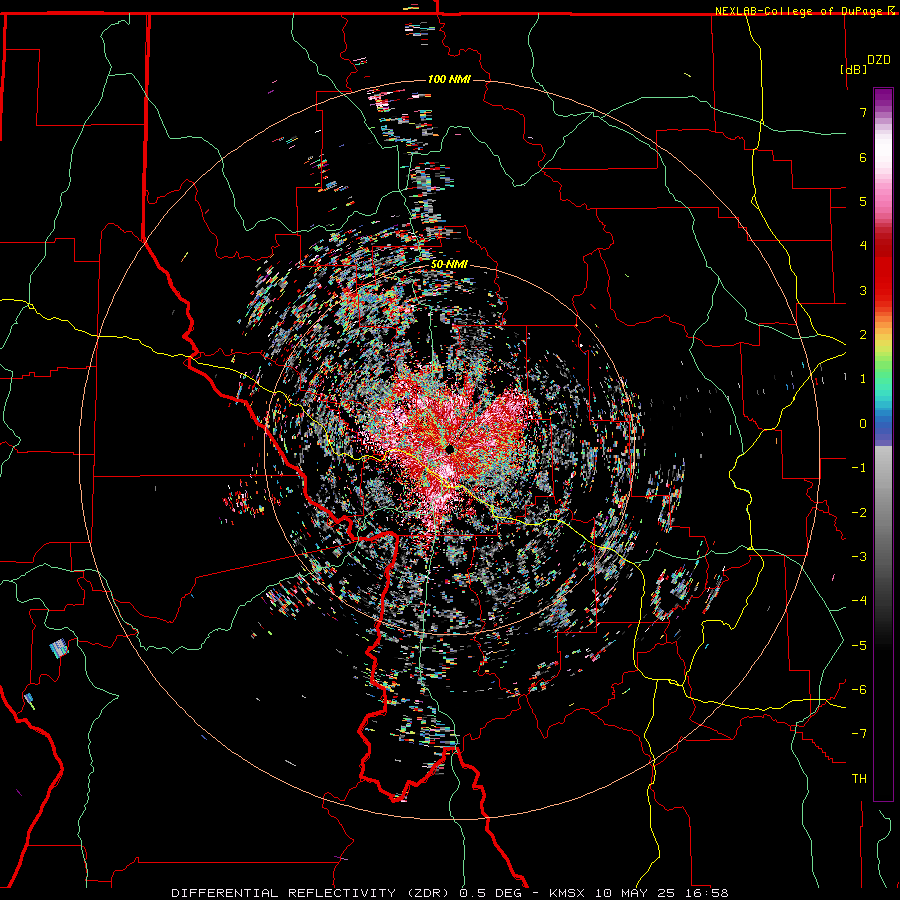Click the DZD legend title
Image resolution: width=900 pixels, height=900 pixels.
(x=879, y=60)
